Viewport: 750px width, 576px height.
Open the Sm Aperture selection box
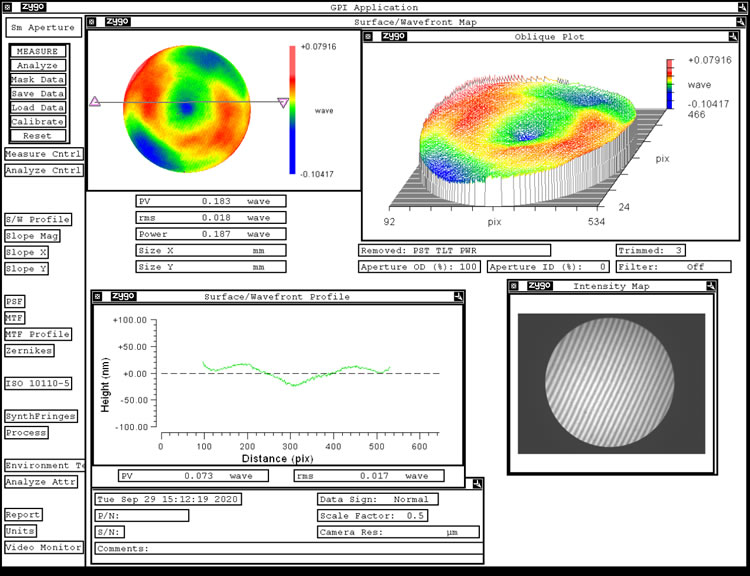[44, 28]
